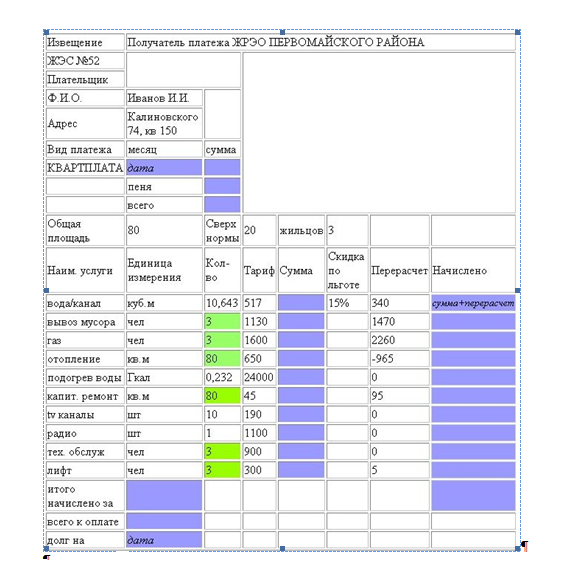Click the 'сумма' header cell
This screenshot has height=570, width=585.
point(222,149)
